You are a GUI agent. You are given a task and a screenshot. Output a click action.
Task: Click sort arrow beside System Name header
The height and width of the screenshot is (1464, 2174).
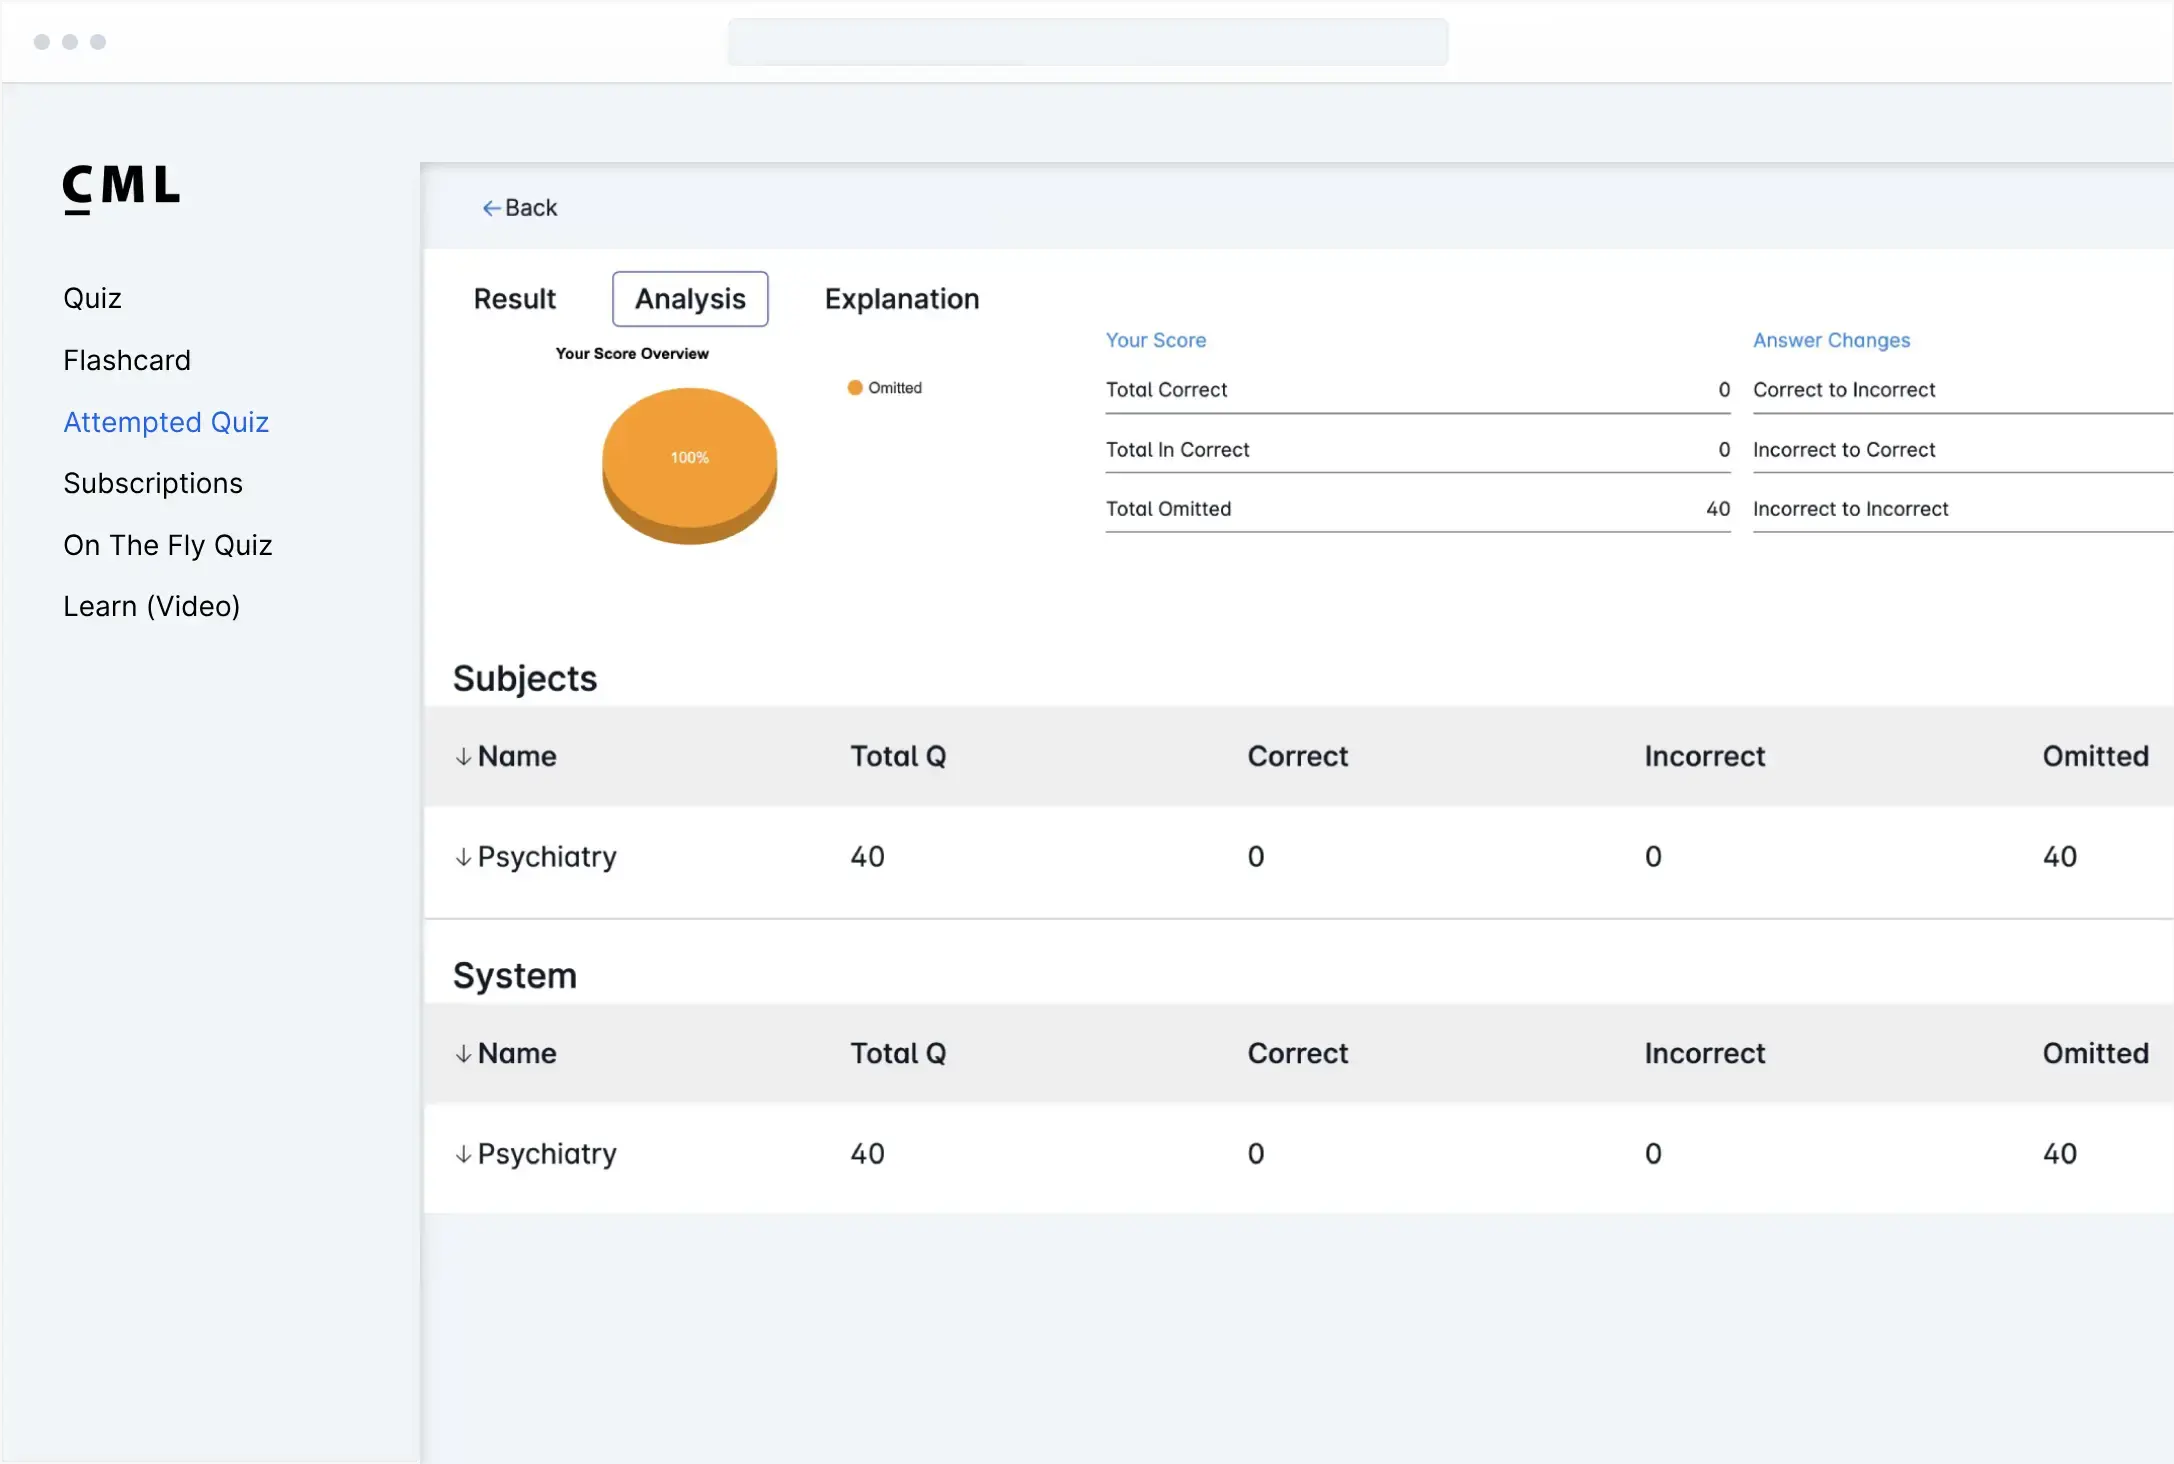tap(463, 1054)
